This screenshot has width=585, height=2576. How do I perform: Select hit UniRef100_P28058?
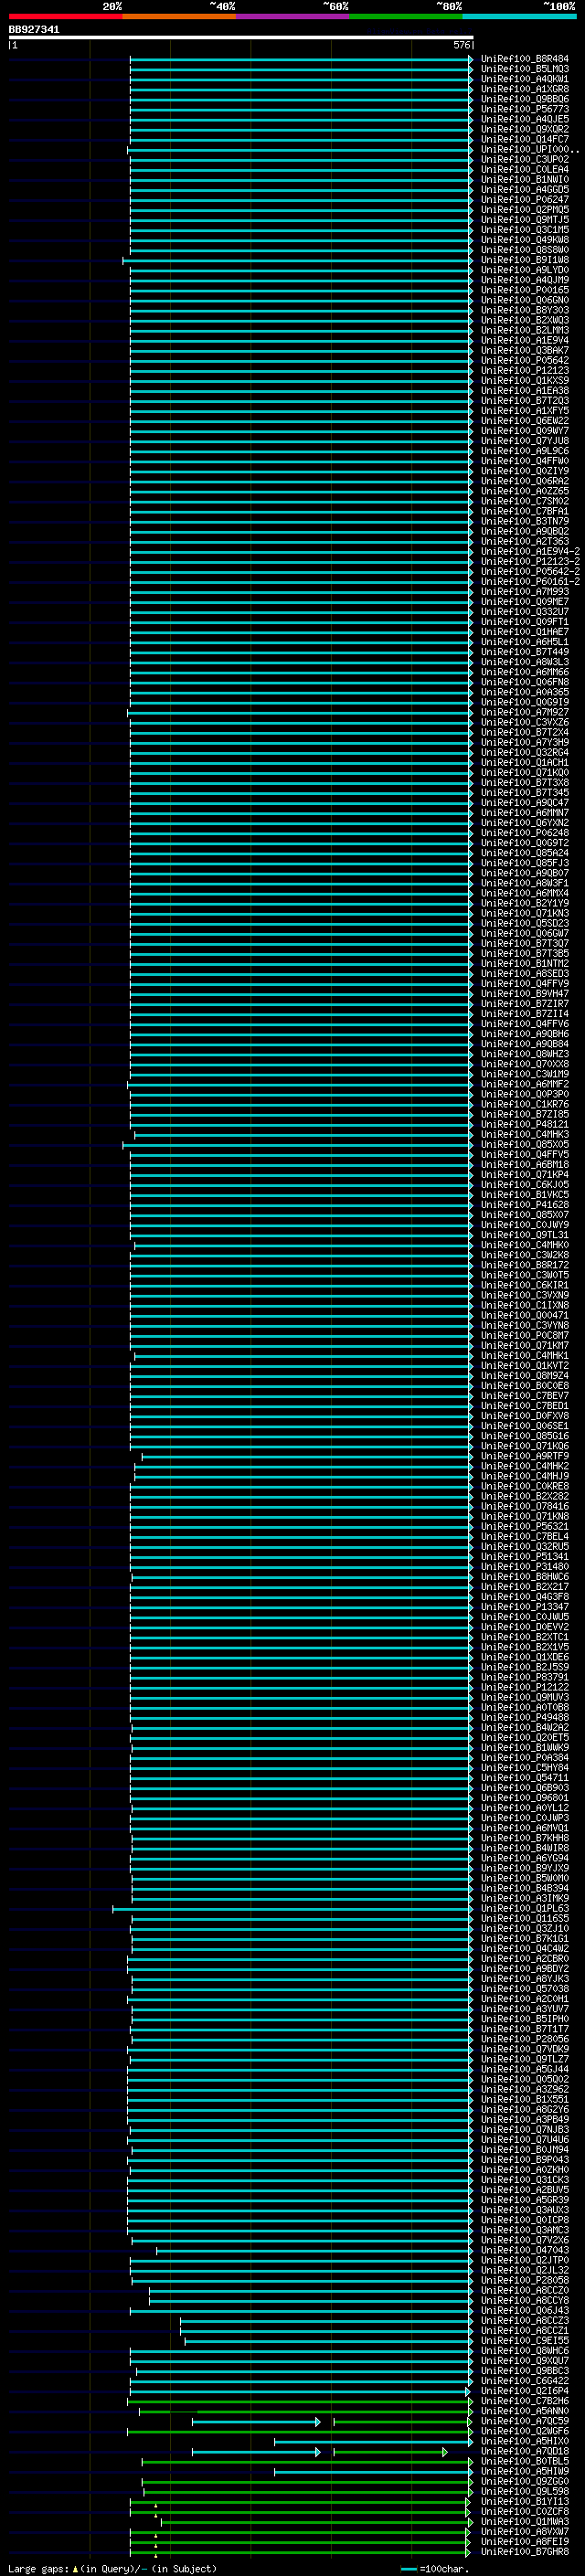click(525, 2280)
